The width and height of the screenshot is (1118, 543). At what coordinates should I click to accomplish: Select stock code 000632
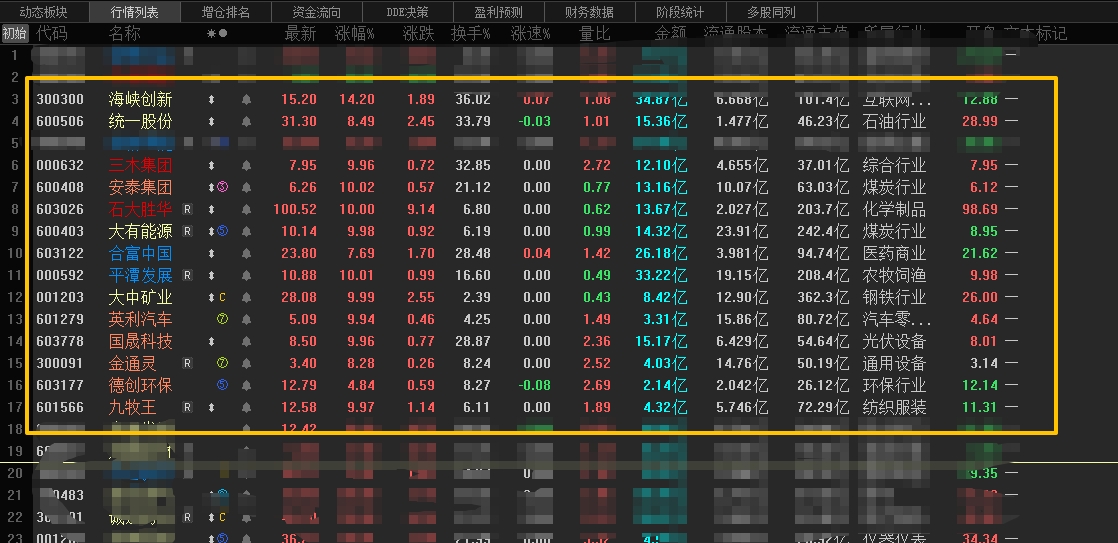60,165
